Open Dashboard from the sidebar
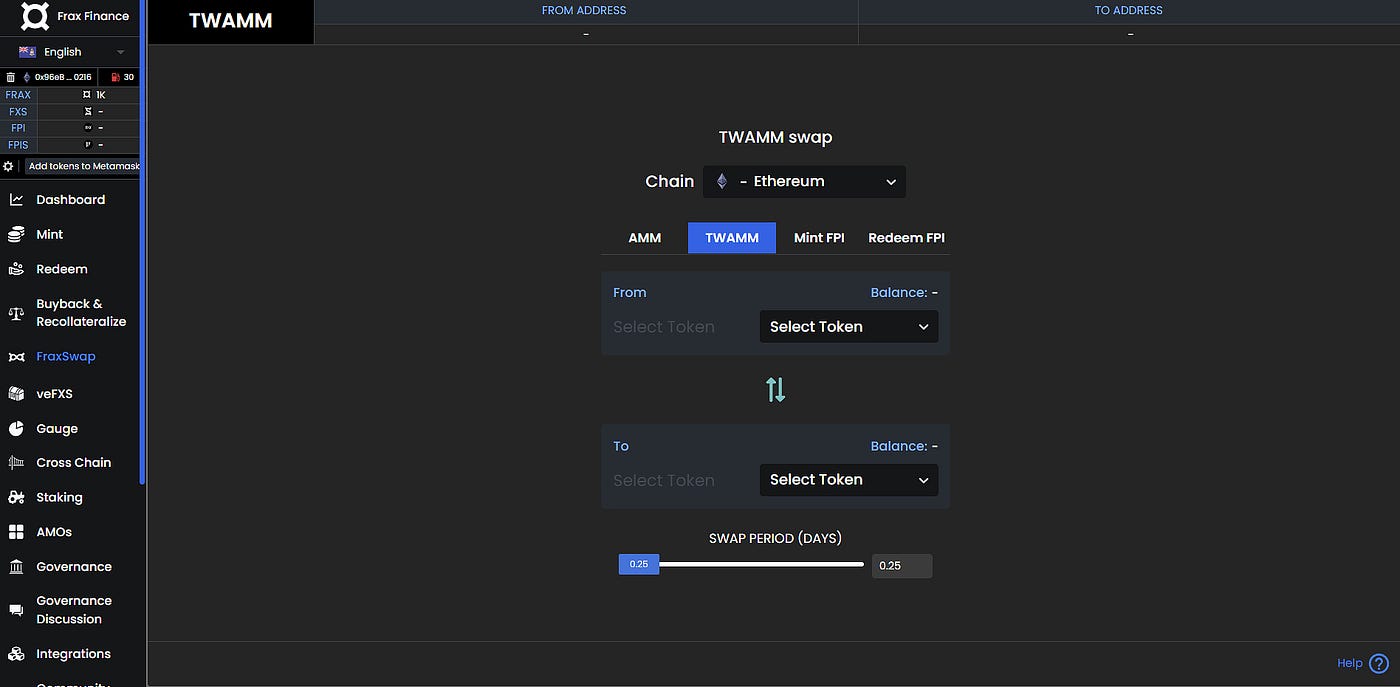The width and height of the screenshot is (1400, 687). point(71,200)
